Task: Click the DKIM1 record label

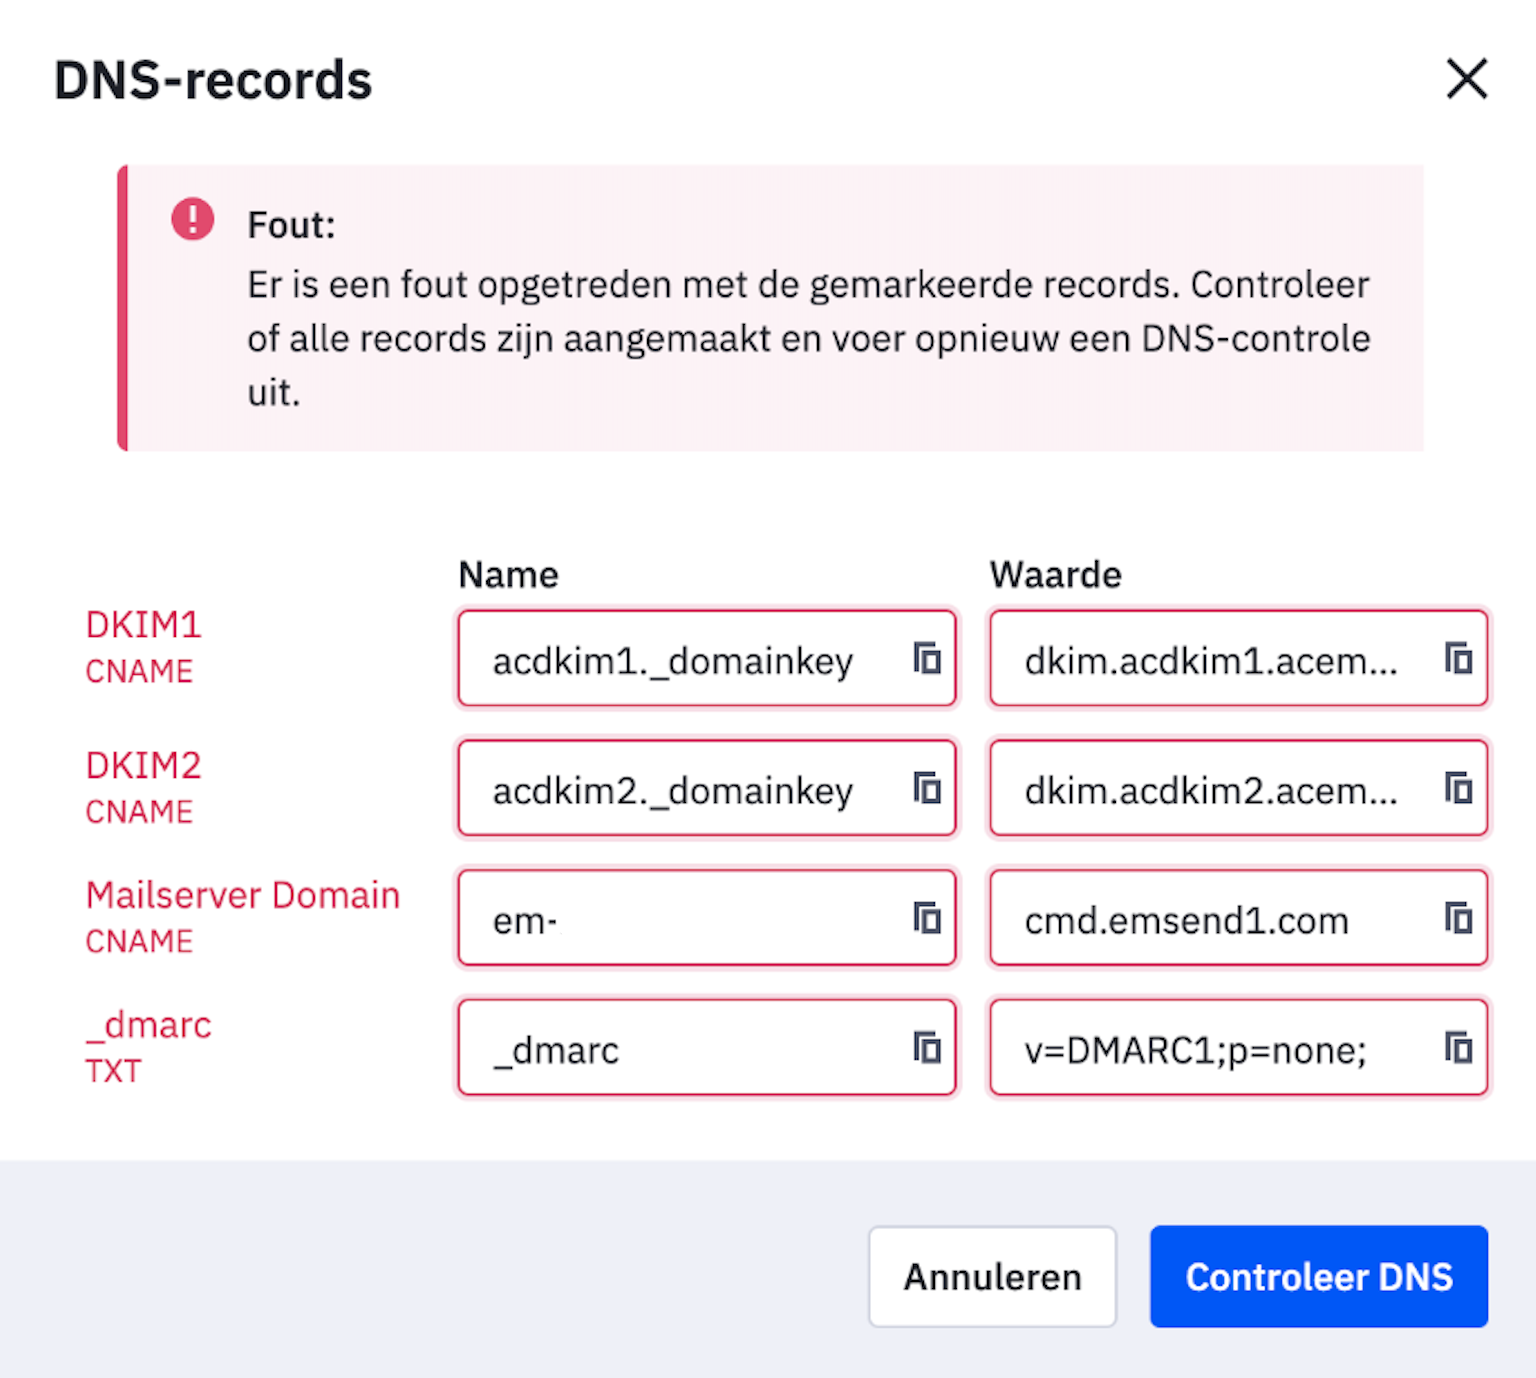Action: [143, 625]
